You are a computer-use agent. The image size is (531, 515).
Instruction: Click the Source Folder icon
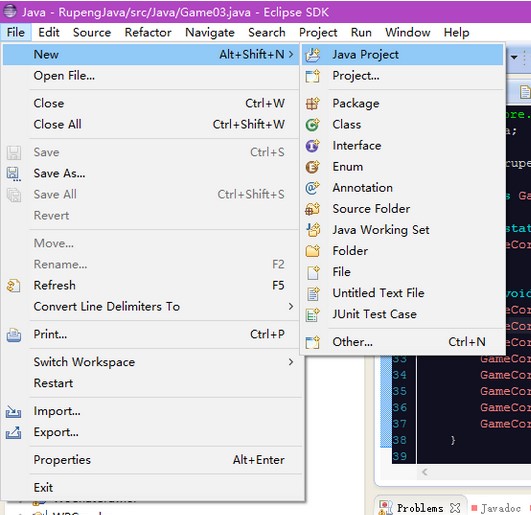tap(313, 209)
